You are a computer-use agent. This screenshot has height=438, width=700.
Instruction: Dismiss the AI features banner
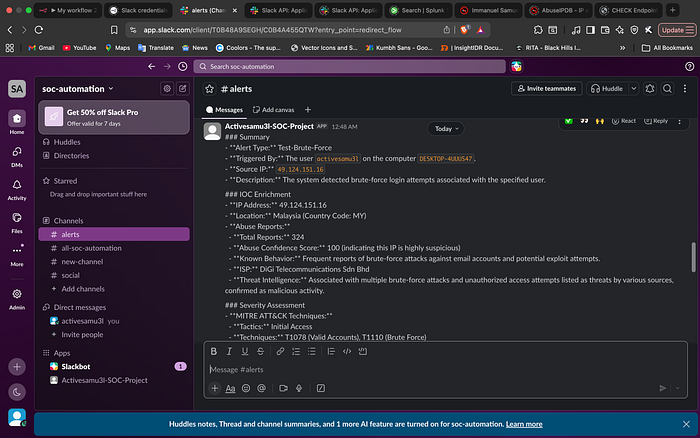pos(686,424)
